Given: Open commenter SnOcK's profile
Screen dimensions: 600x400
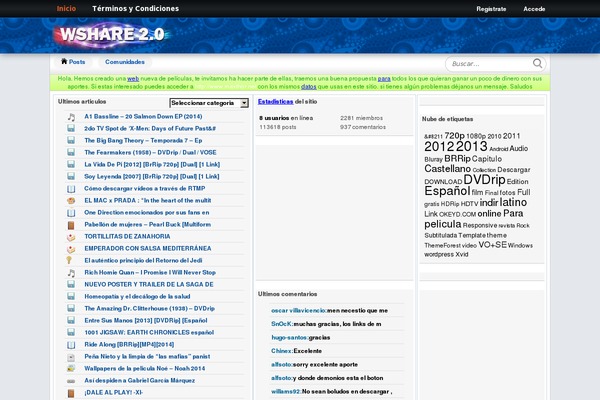Looking at the screenshot, I should pos(282,324).
